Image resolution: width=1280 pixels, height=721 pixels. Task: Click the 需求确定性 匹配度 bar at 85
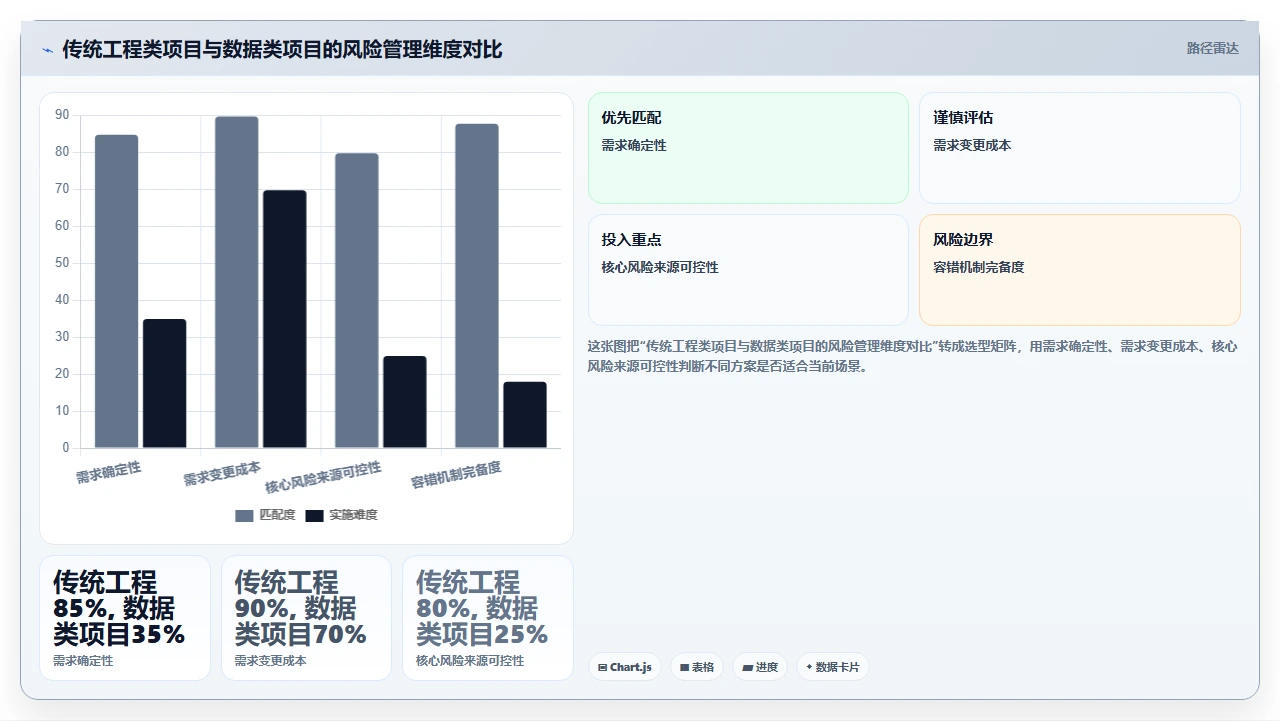tap(117, 291)
